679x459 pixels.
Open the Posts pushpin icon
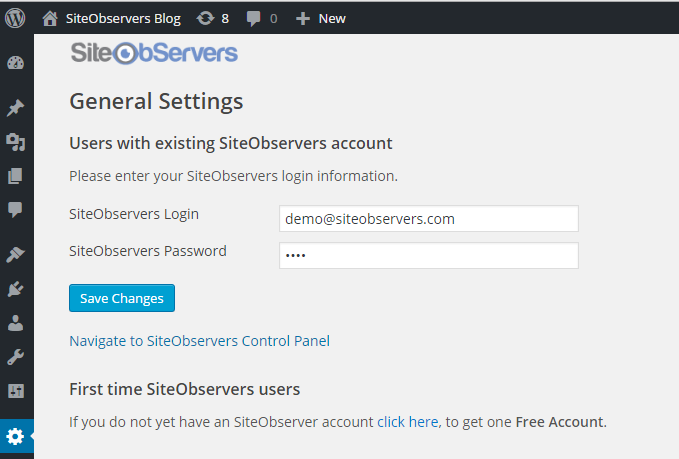tap(16, 108)
